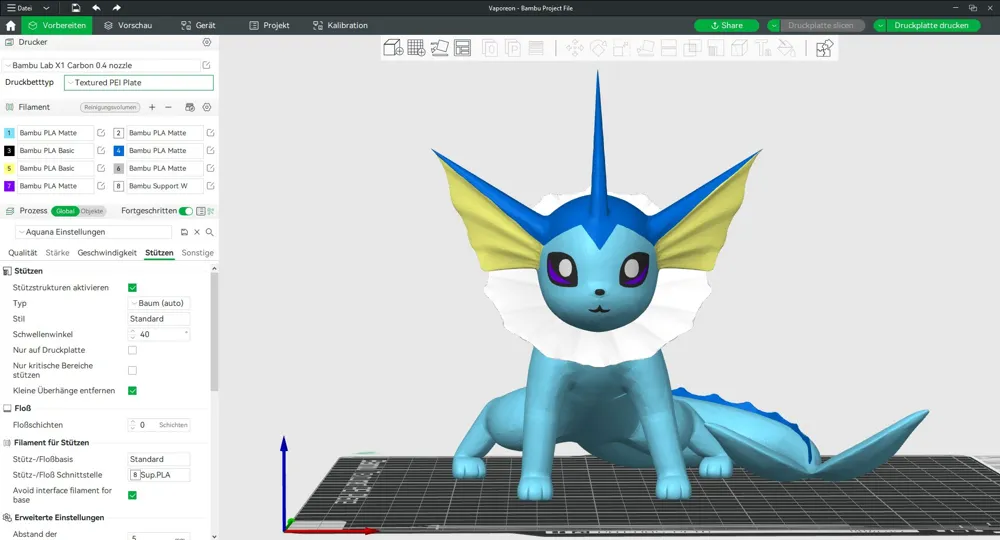Open the Assembly view puzzle icon

coord(824,48)
